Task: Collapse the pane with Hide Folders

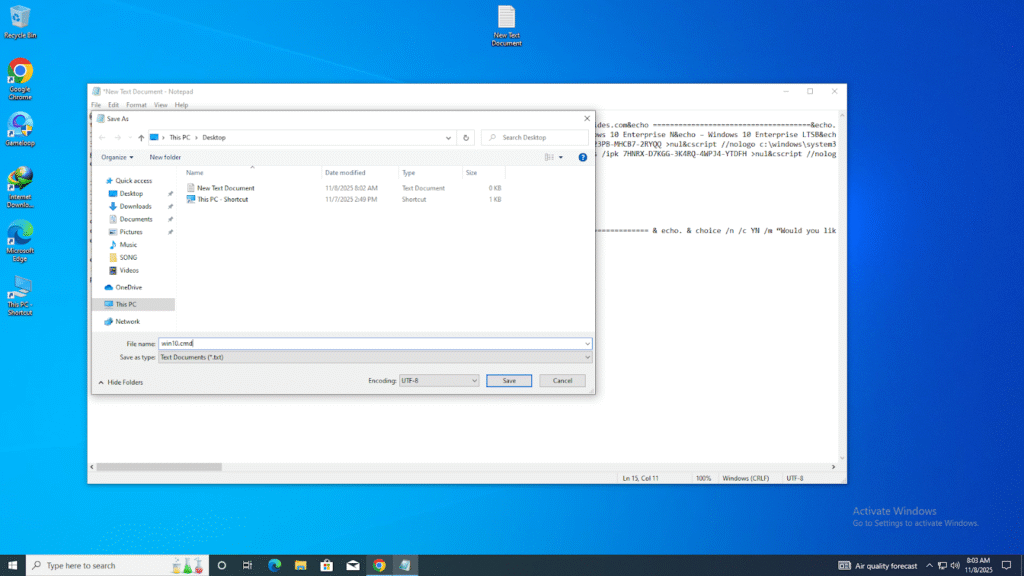Action: [120, 382]
